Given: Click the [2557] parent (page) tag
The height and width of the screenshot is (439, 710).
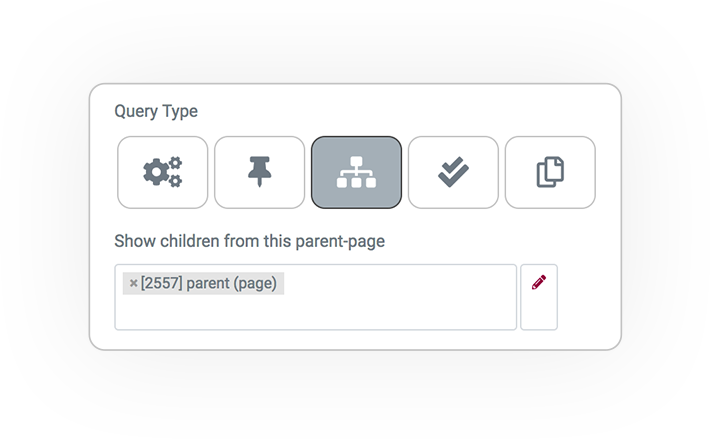Looking at the screenshot, I should [203, 283].
